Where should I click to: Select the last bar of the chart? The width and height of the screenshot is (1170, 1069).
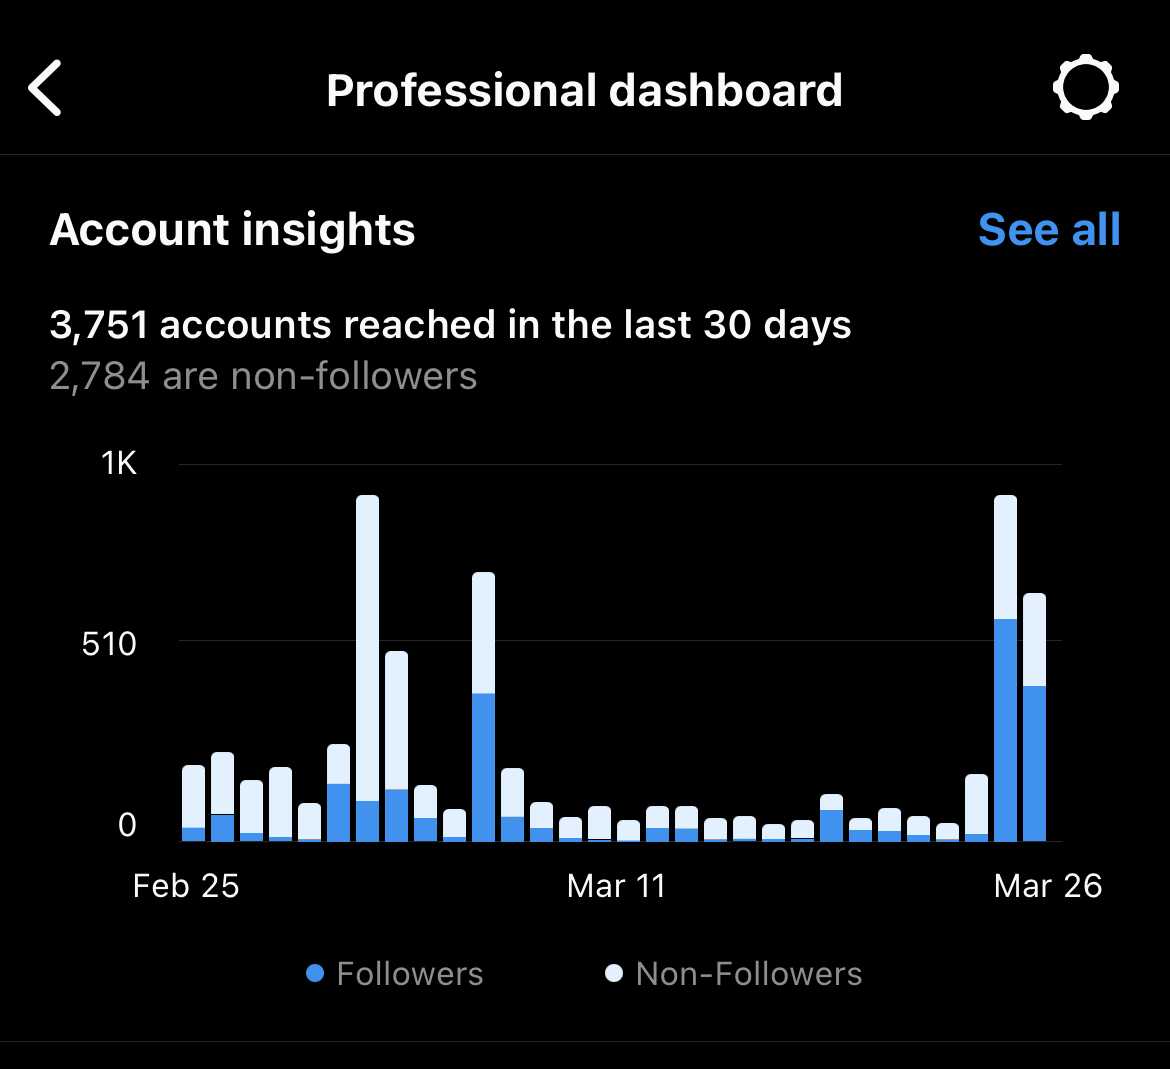[x=1034, y=717]
